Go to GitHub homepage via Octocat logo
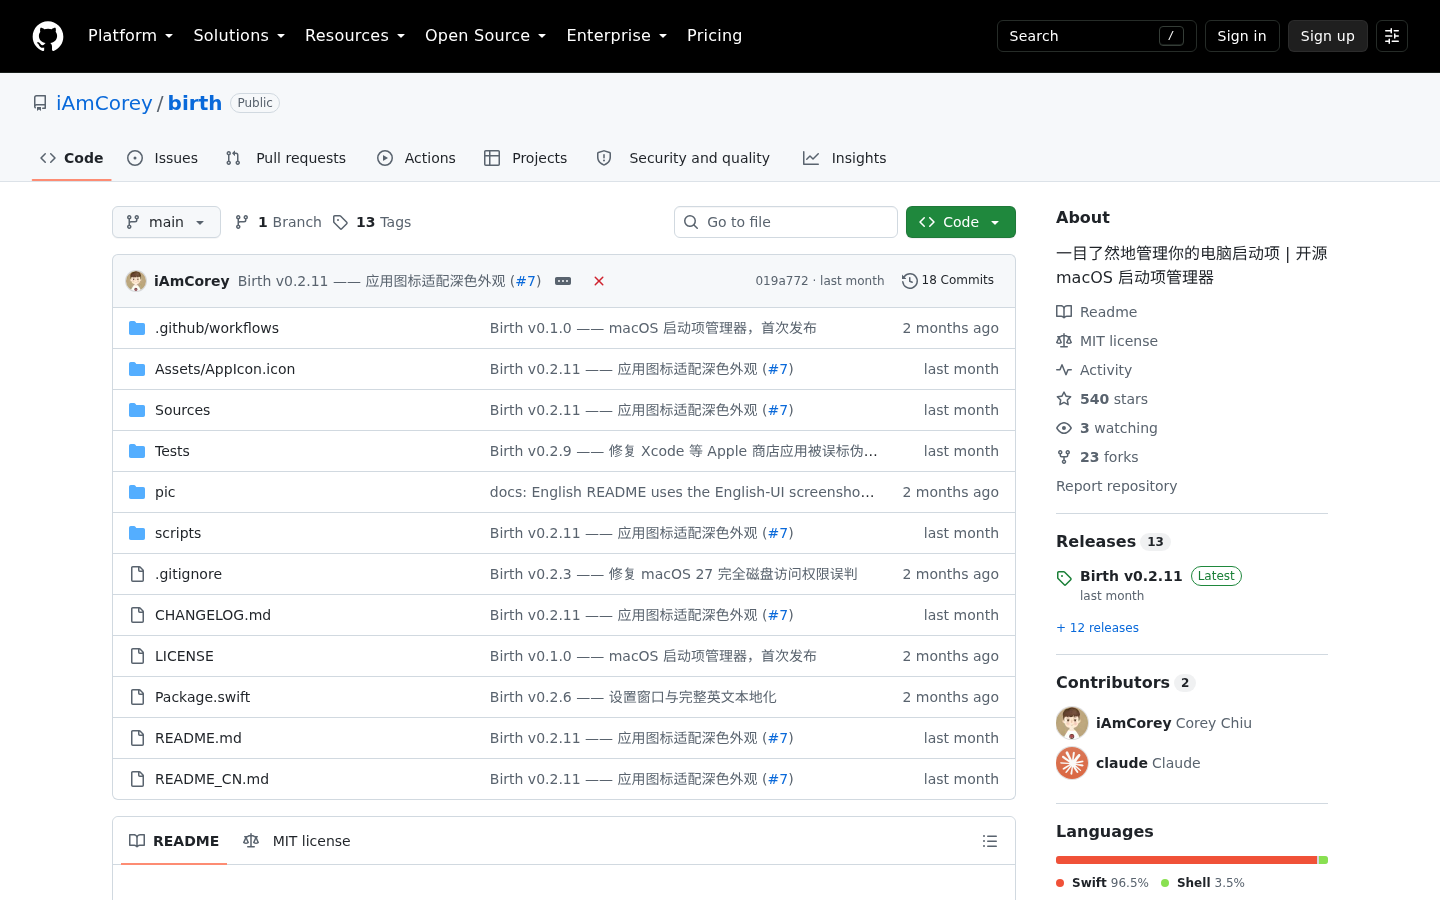The image size is (1440, 900). [48, 36]
